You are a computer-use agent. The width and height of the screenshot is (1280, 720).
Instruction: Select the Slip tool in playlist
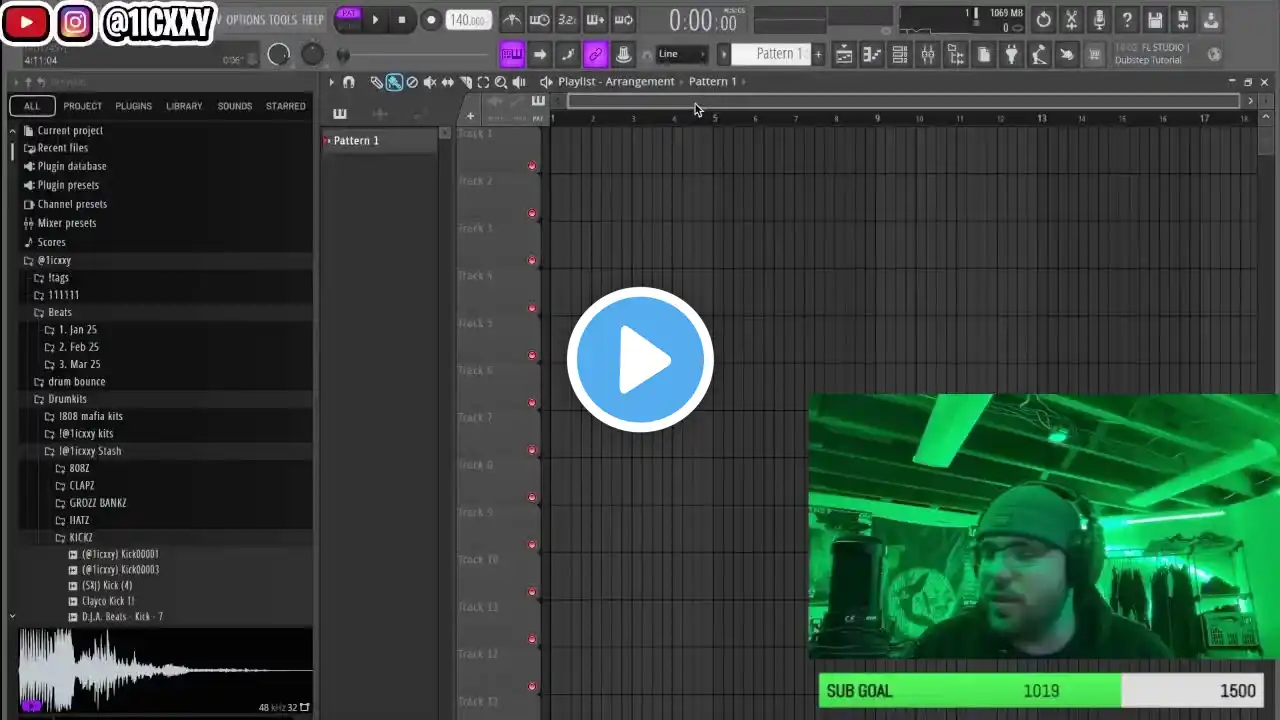point(448,82)
